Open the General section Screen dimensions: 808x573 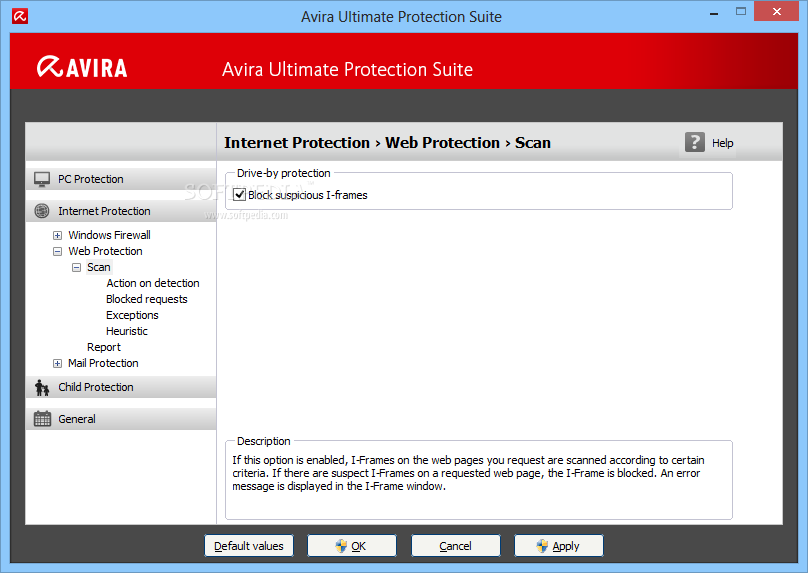click(x=121, y=419)
